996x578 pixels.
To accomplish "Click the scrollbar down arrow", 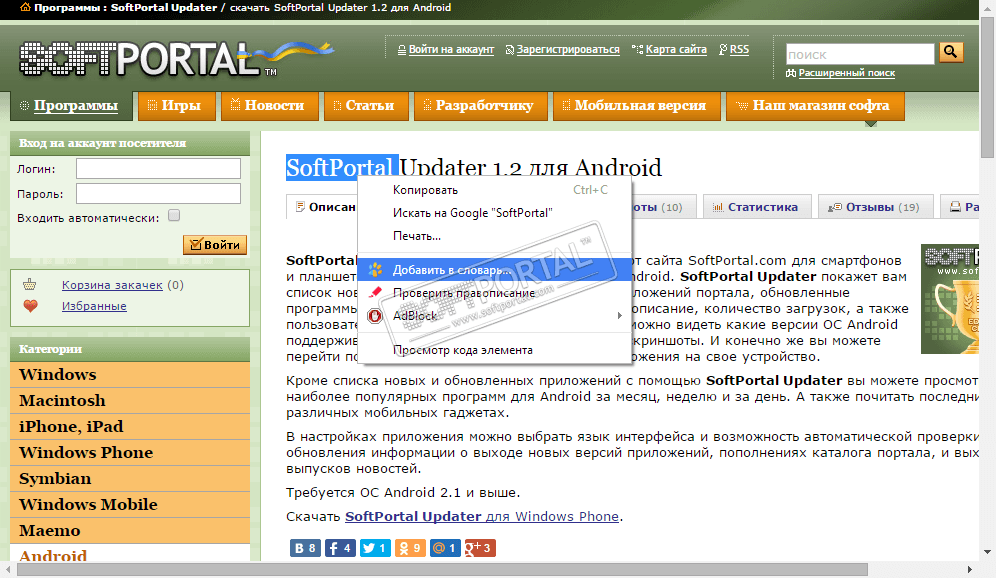I will coord(987,553).
